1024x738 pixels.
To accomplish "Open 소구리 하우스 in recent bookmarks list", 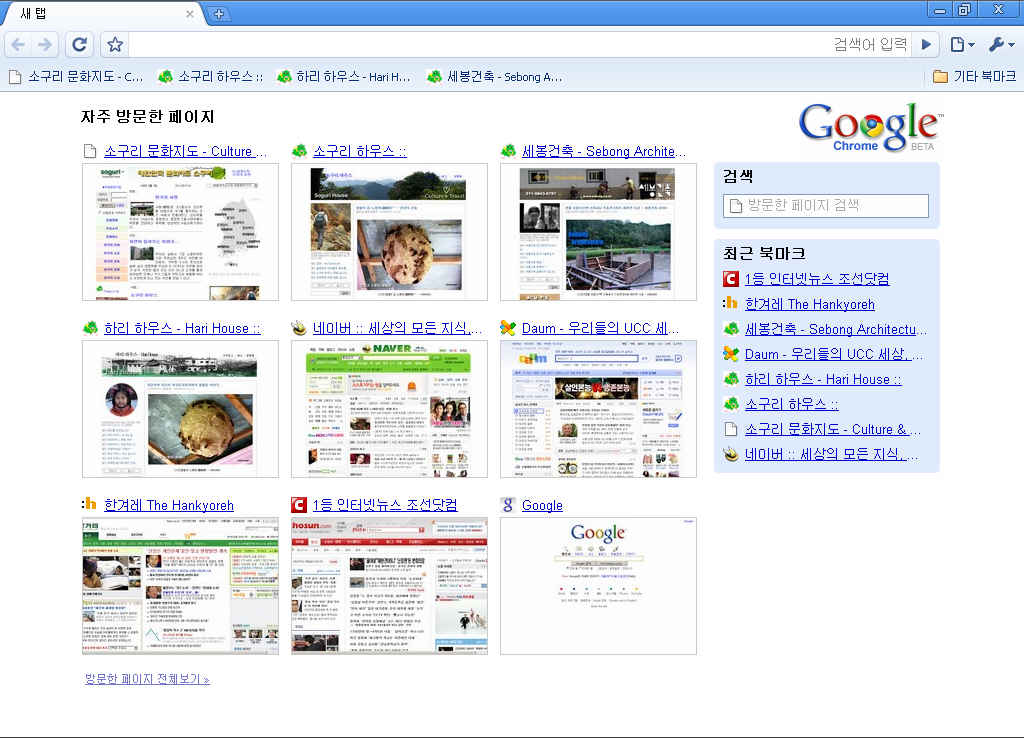I will click(x=792, y=404).
